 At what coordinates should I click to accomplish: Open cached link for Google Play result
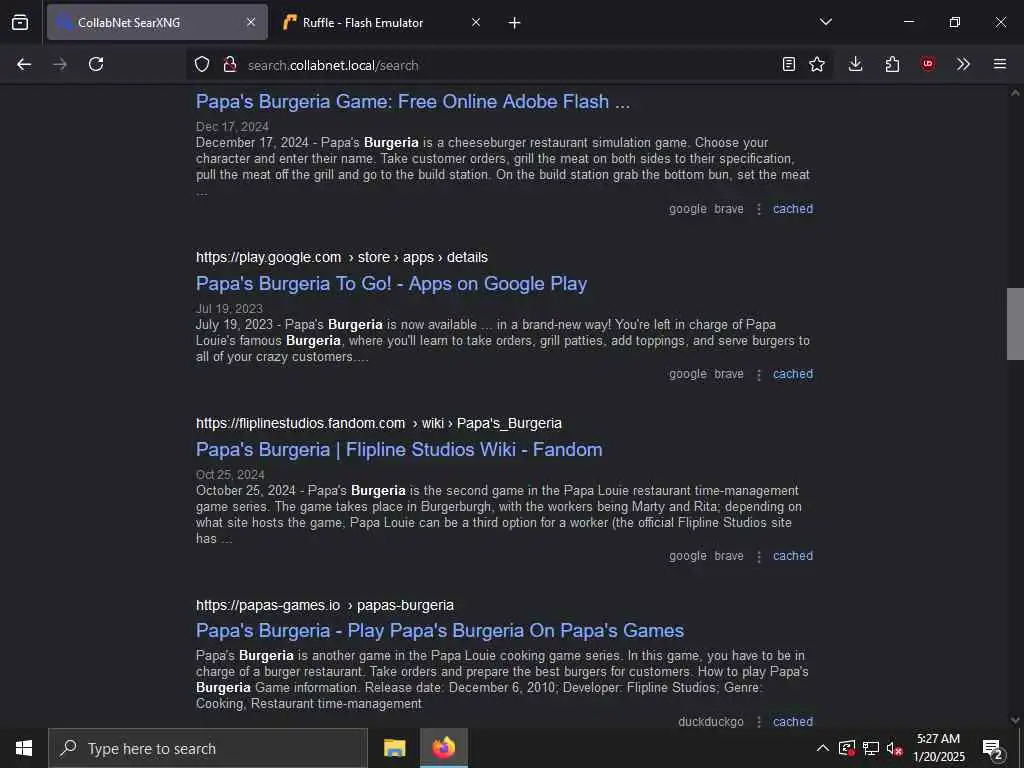tap(793, 374)
